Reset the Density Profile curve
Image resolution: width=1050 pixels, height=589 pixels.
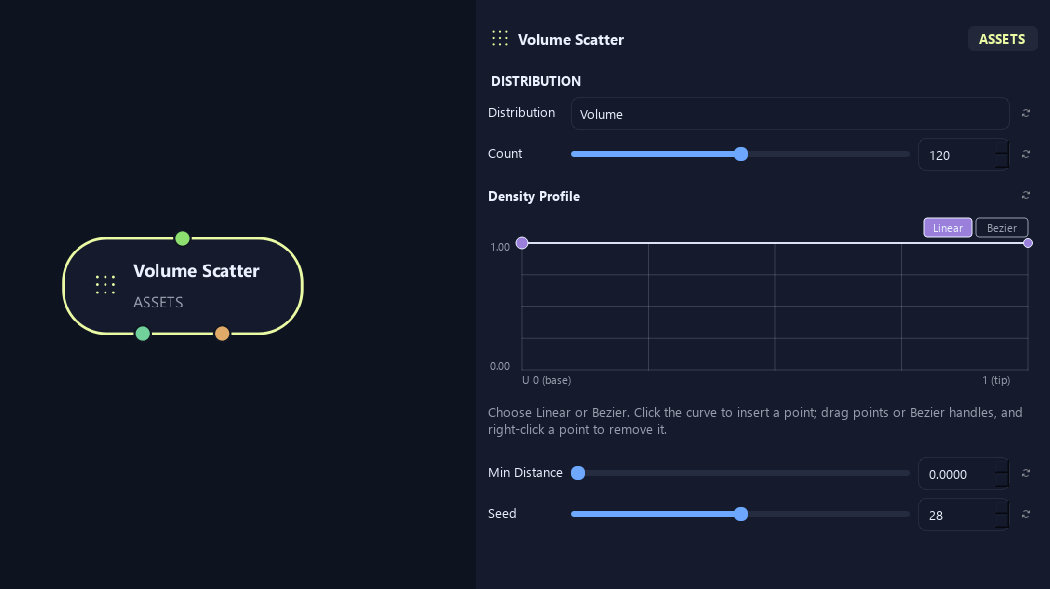click(x=1025, y=195)
